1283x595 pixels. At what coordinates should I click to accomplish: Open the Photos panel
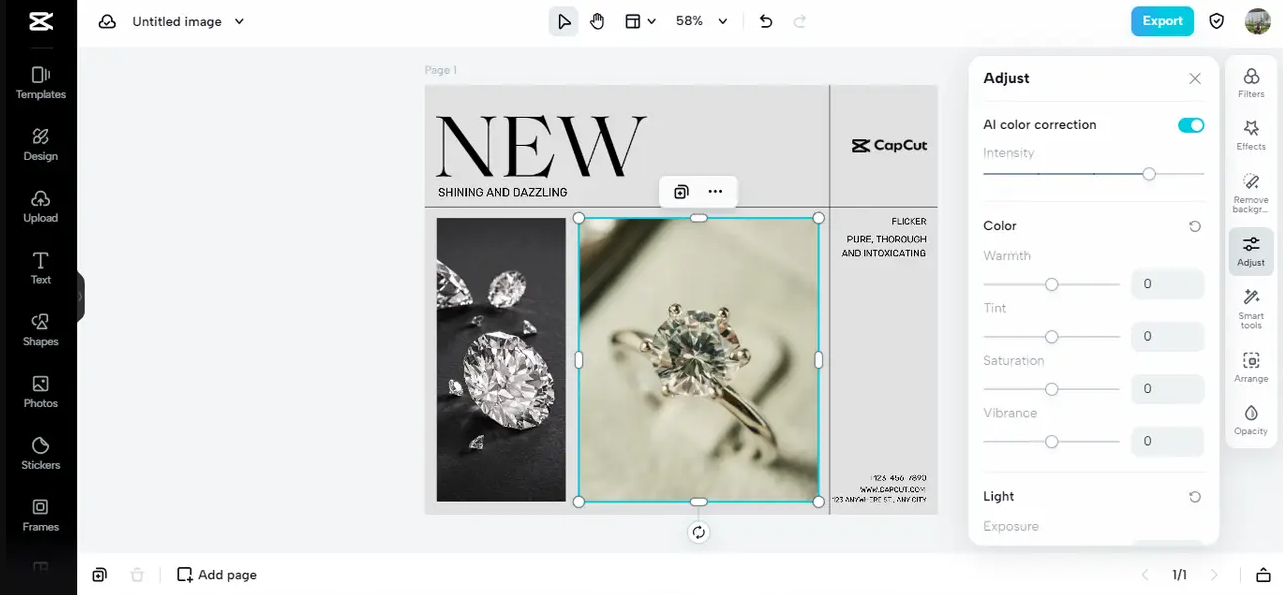(40, 392)
